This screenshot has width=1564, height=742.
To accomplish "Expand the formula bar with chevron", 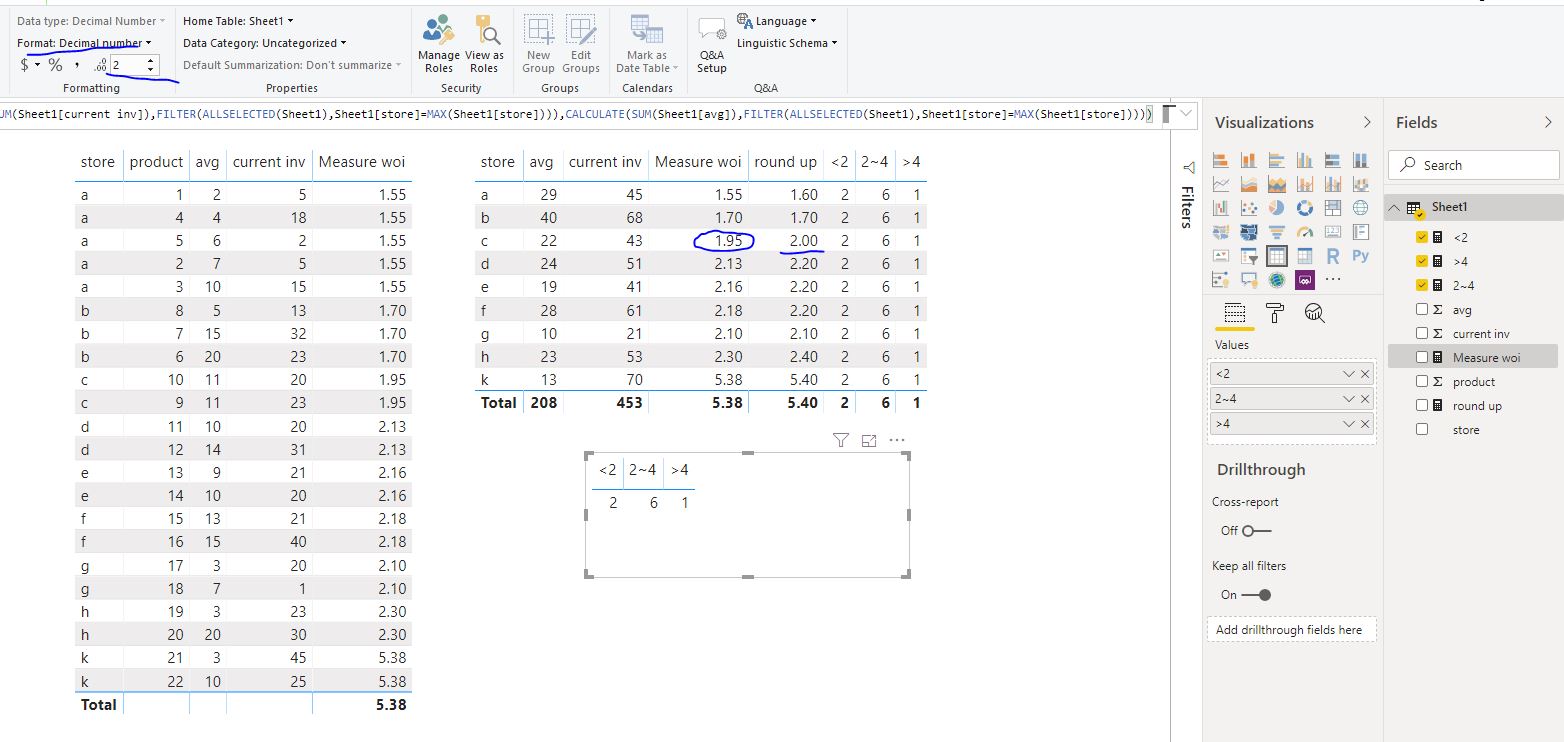I will click(1186, 114).
